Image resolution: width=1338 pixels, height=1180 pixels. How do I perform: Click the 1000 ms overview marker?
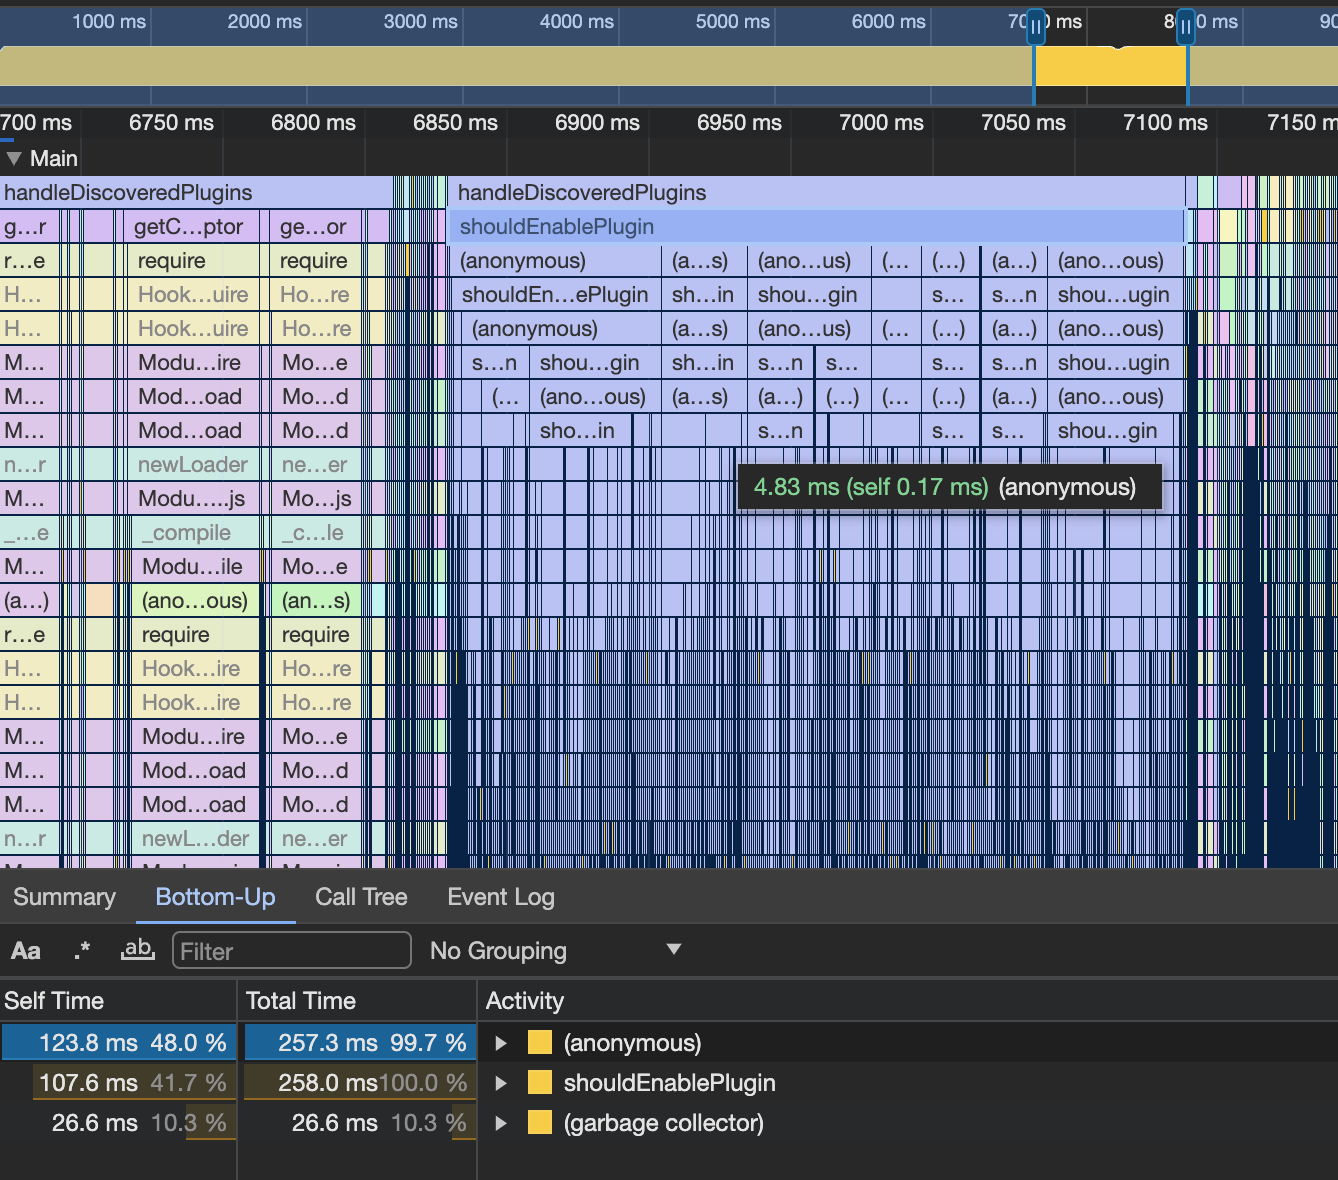(x=109, y=22)
